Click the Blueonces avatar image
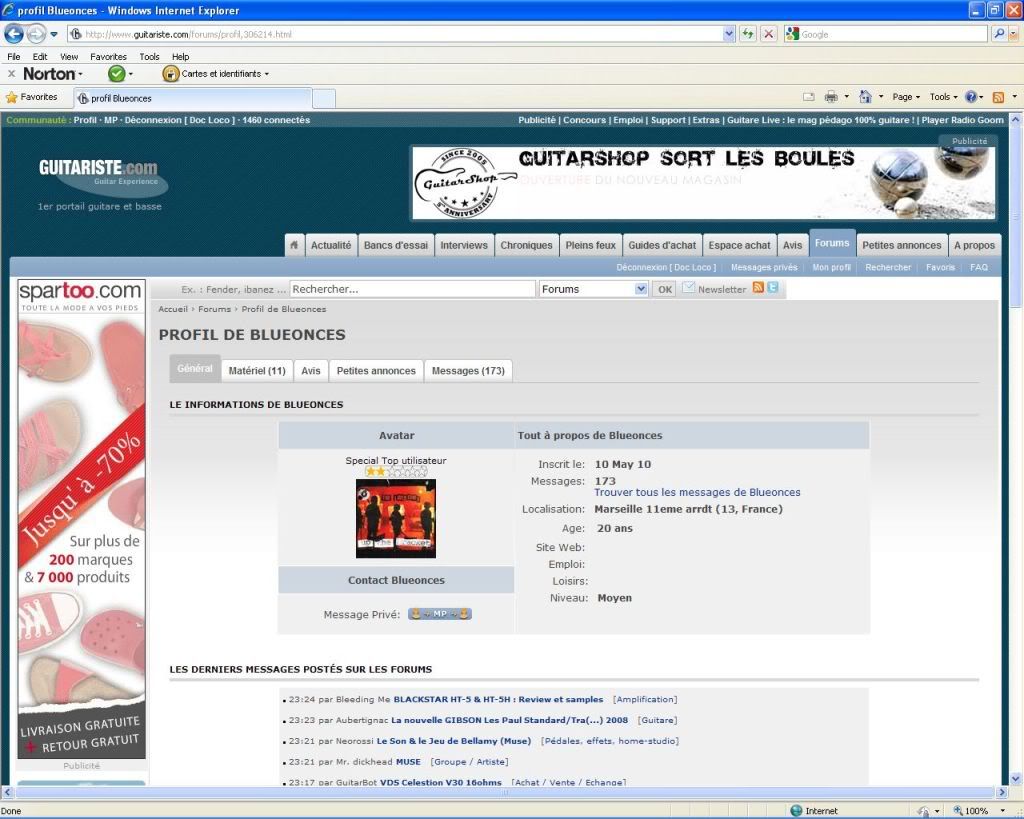 click(x=396, y=518)
